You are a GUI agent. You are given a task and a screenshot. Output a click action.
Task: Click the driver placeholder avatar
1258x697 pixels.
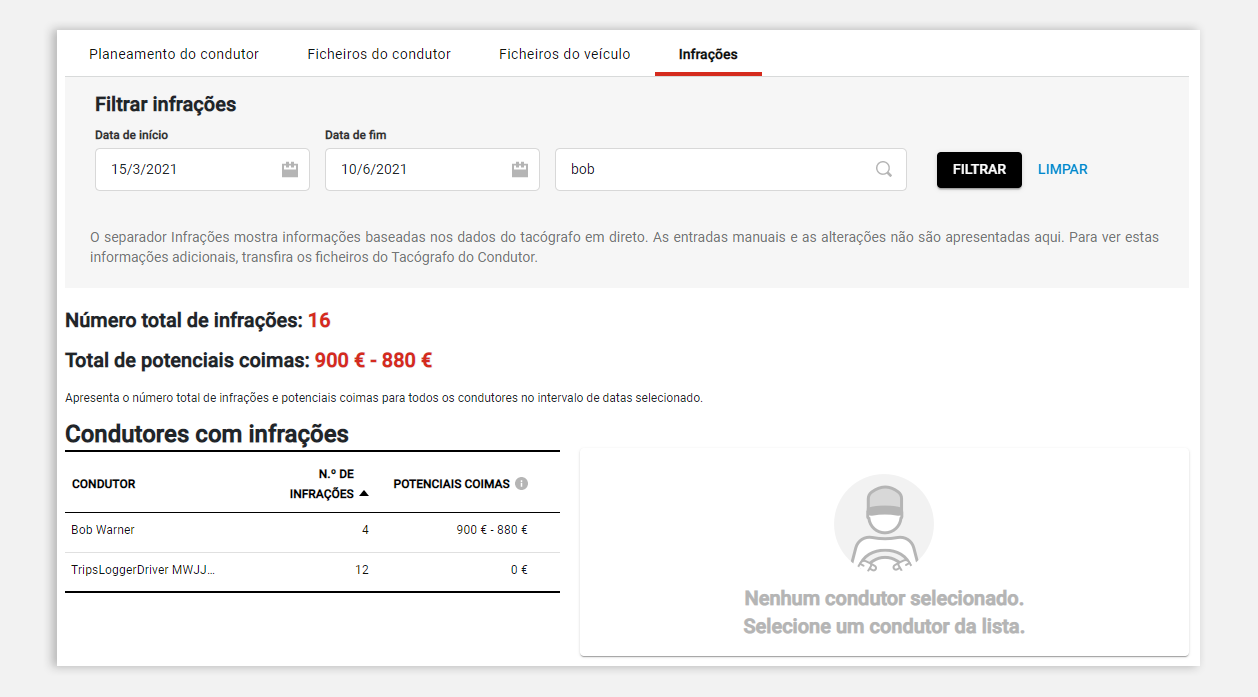pos(884,524)
